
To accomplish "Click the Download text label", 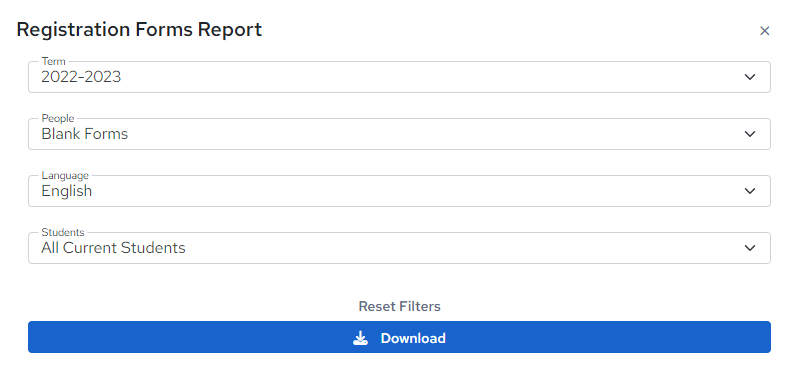I will pyautogui.click(x=413, y=338).
